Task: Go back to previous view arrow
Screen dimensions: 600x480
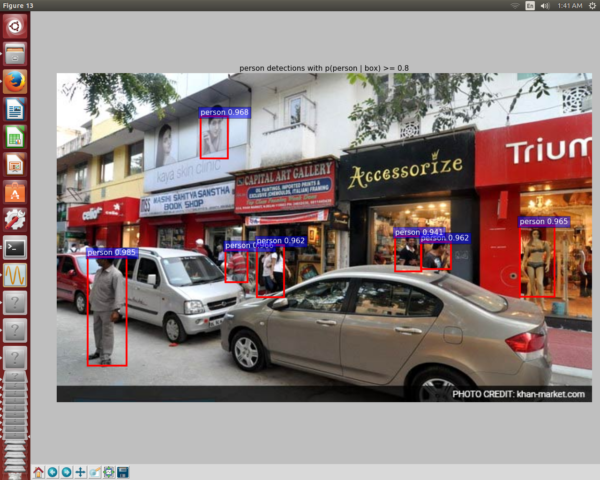Action: click(x=52, y=471)
